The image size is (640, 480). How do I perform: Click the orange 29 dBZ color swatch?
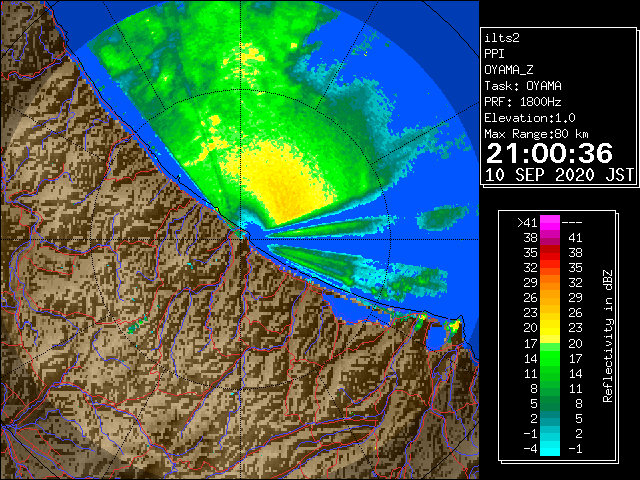click(x=550, y=283)
